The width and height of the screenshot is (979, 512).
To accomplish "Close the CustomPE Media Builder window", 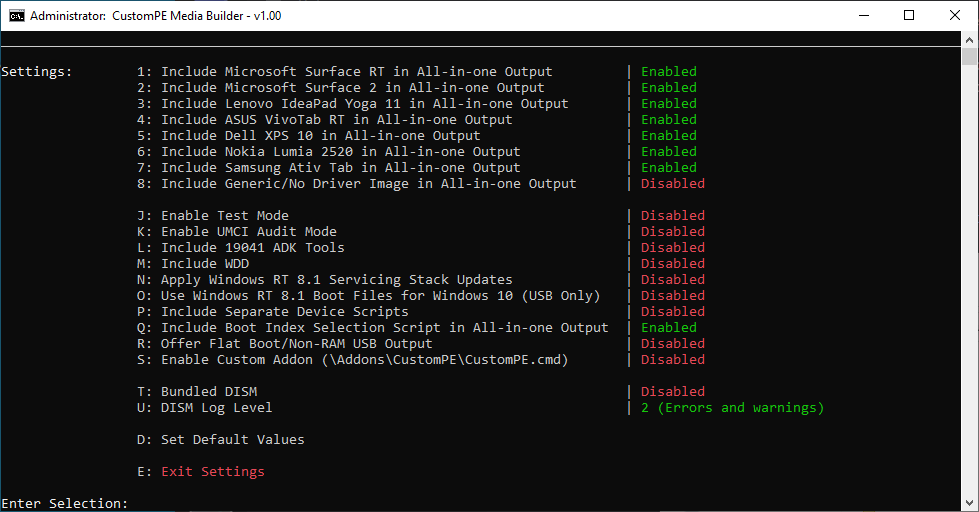I will [x=955, y=16].
